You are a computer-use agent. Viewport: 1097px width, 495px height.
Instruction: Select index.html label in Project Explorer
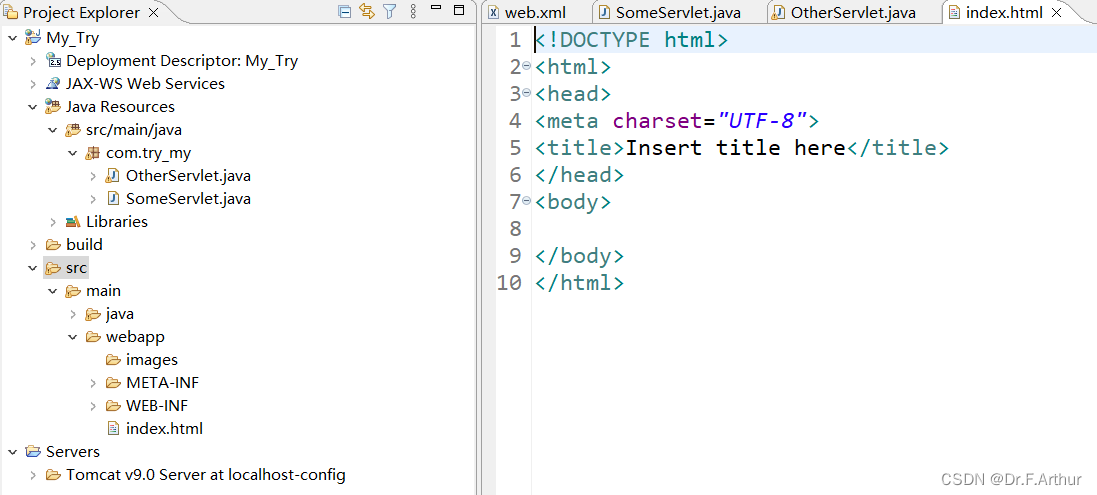164,428
